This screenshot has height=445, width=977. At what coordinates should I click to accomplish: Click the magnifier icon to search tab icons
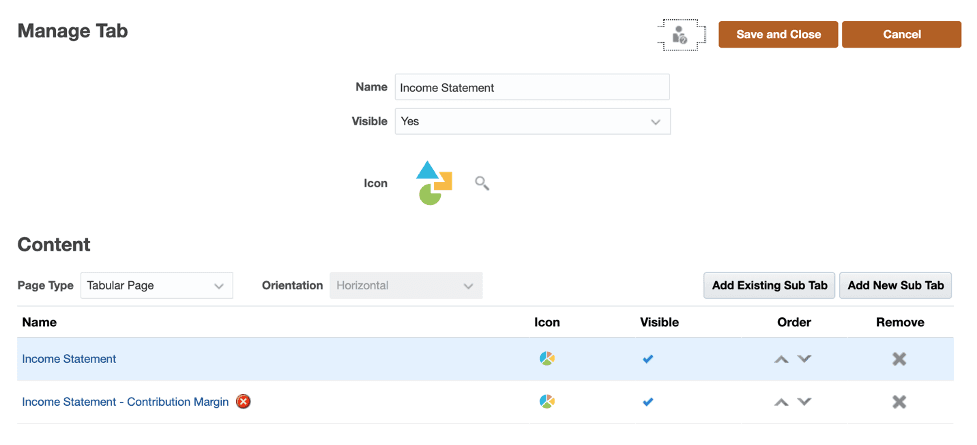482,183
